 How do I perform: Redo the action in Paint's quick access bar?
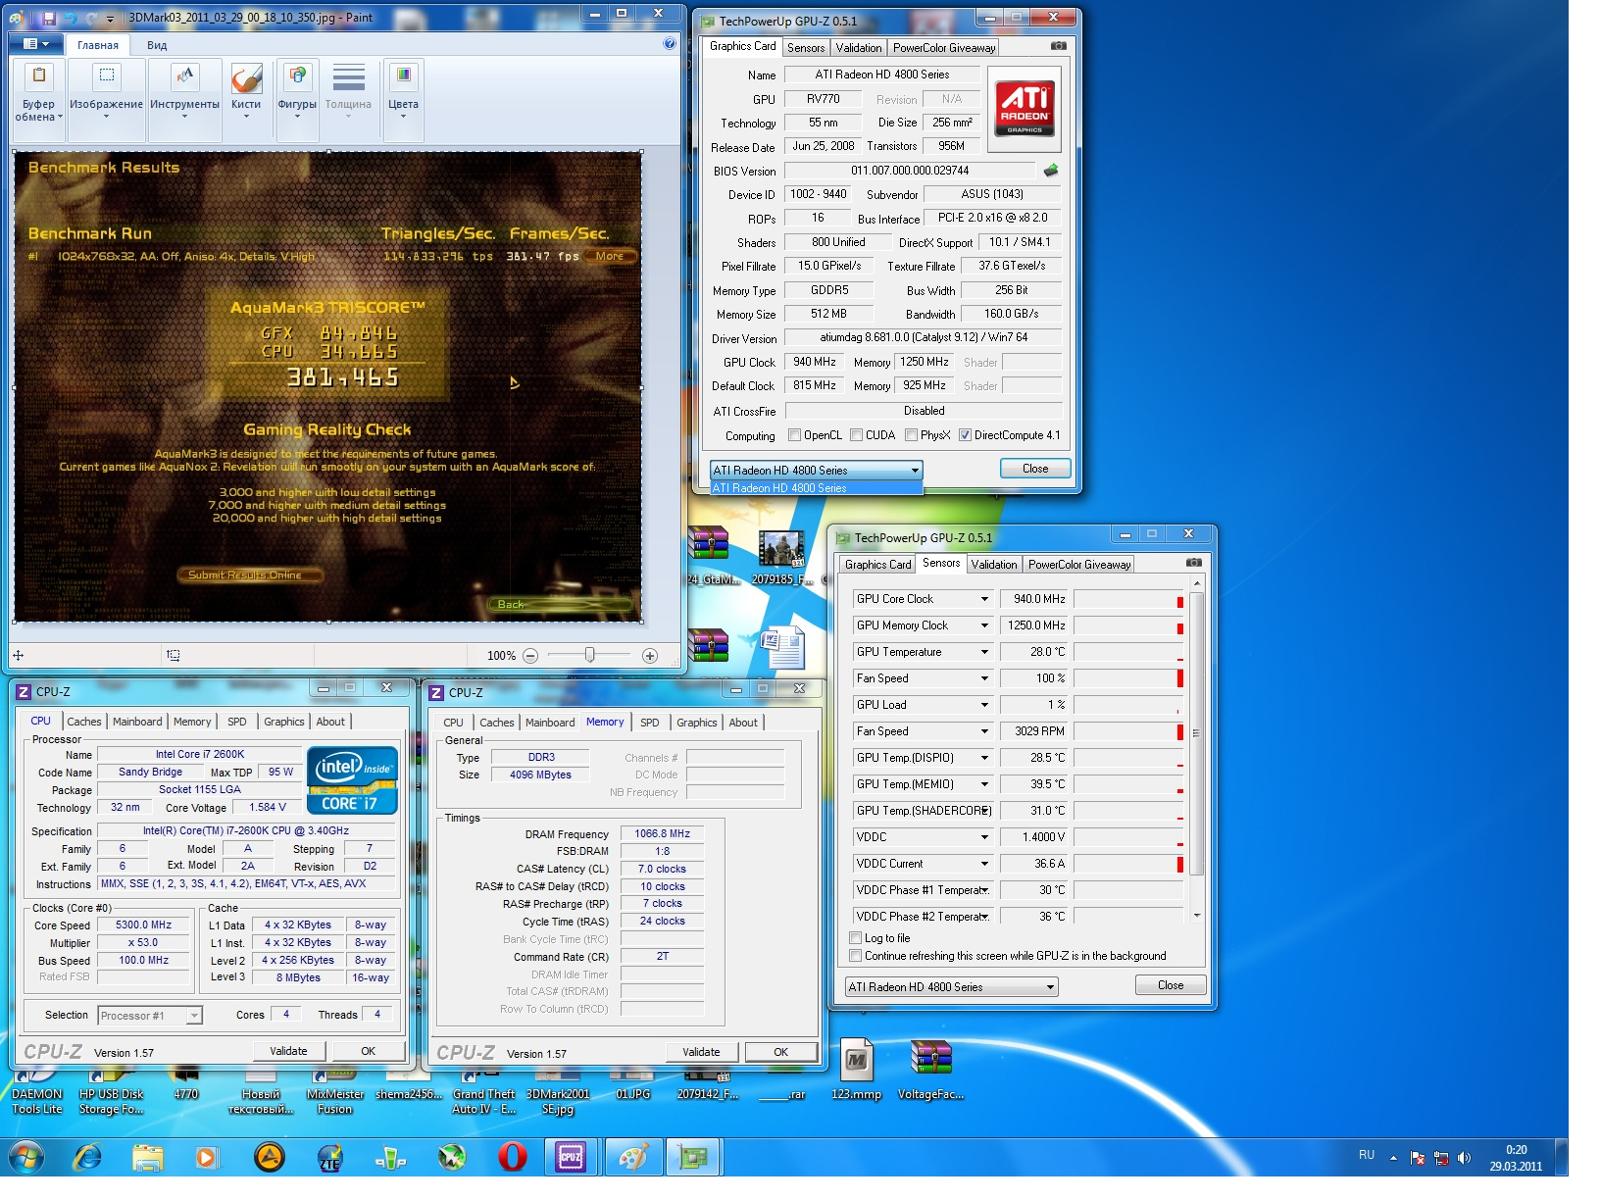(x=91, y=18)
